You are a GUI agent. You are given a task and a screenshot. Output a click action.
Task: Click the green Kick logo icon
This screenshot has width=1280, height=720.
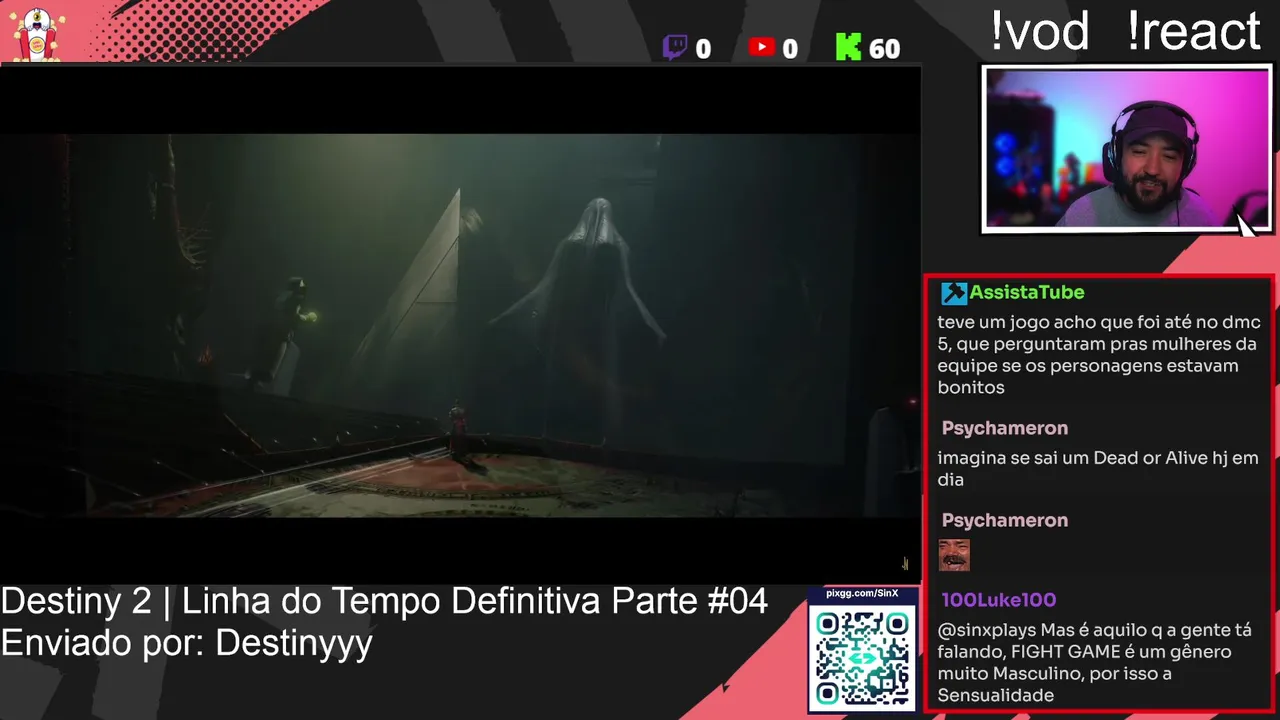848,47
